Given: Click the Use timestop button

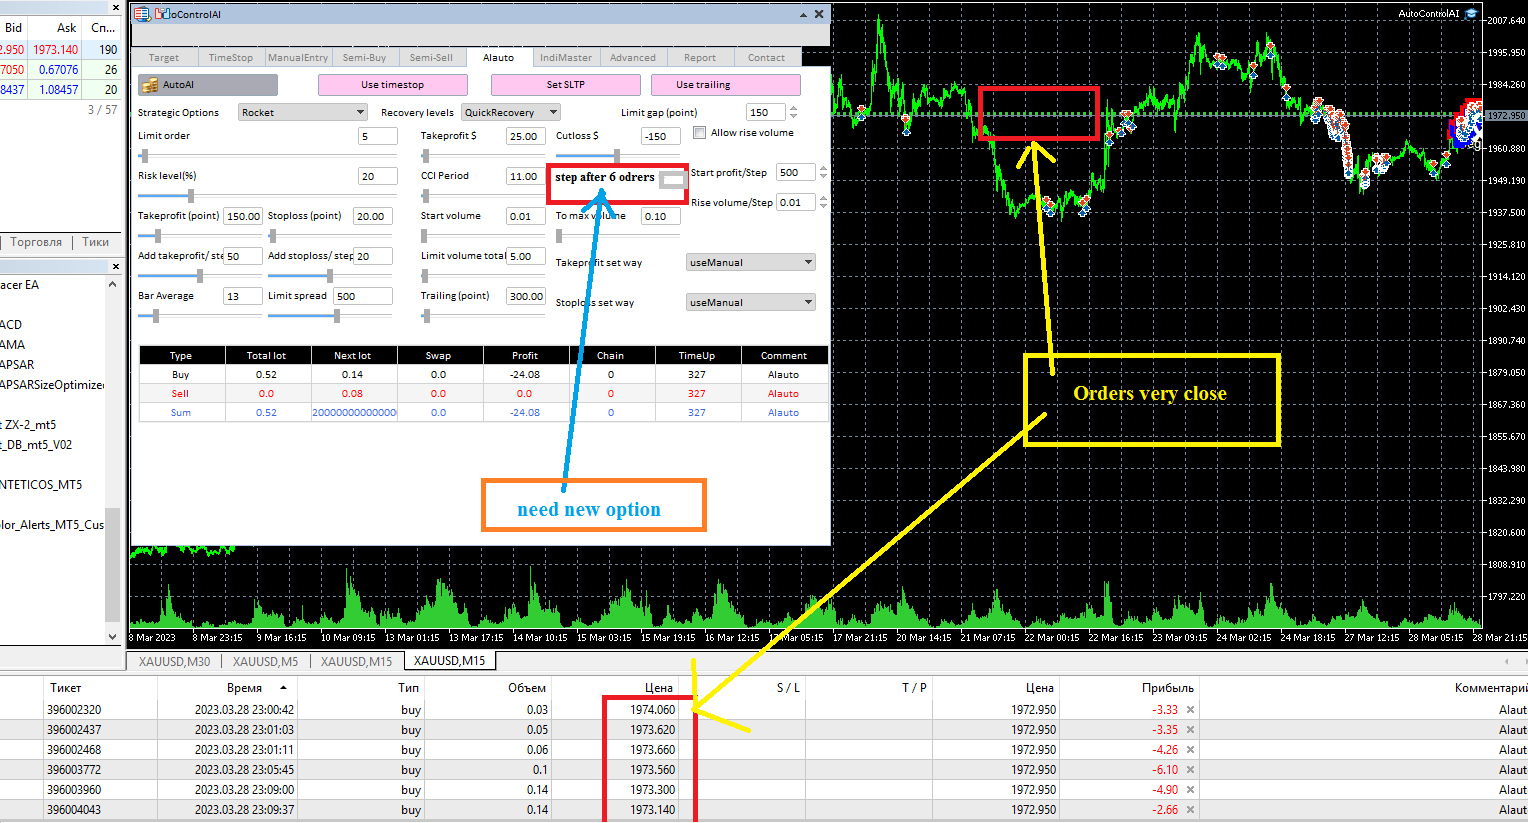Looking at the screenshot, I should tap(393, 85).
